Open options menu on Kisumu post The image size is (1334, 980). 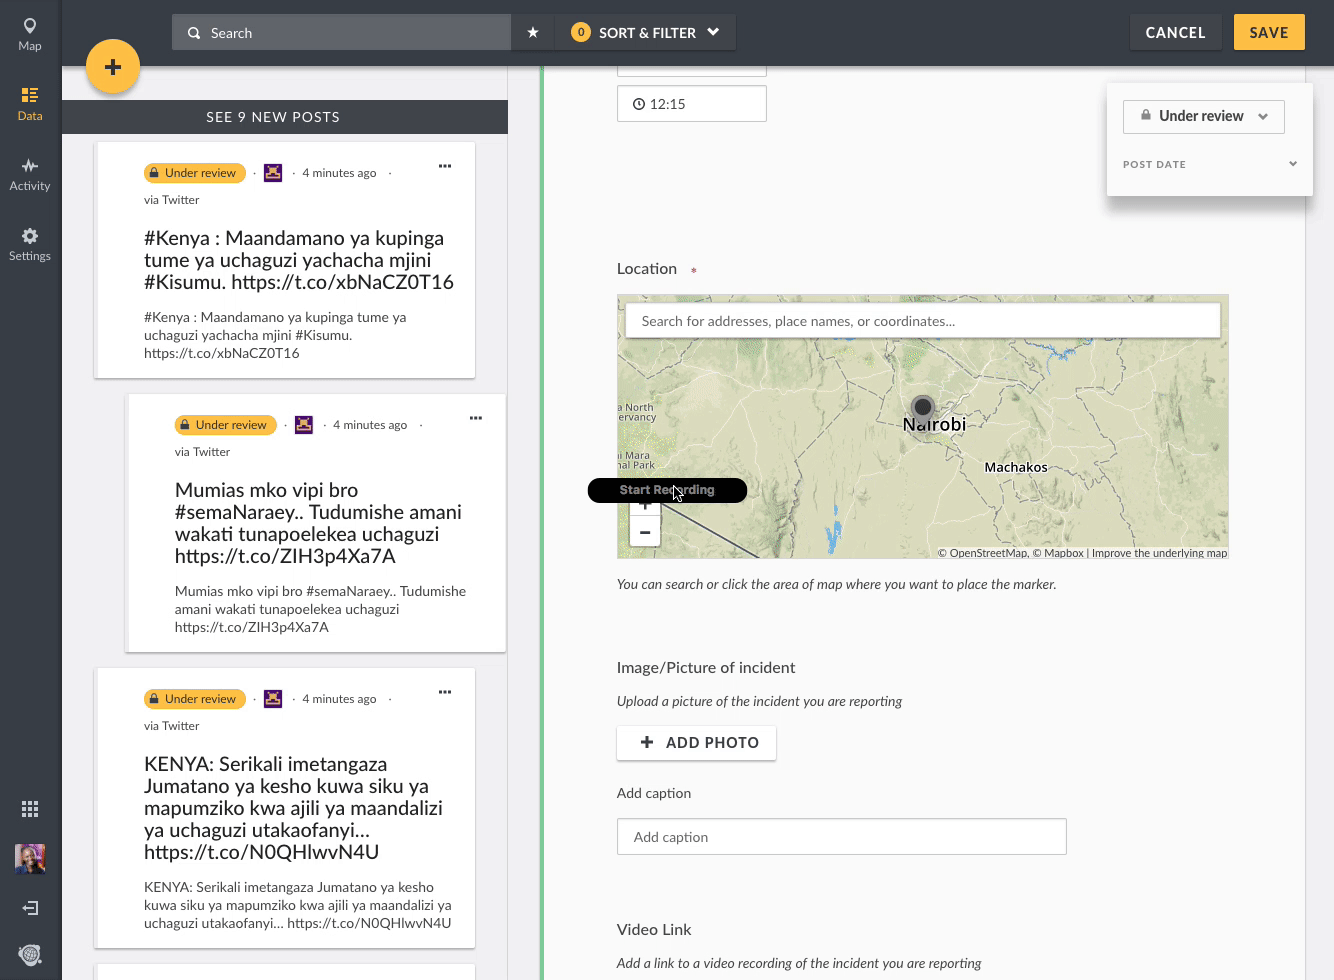[x=445, y=166]
